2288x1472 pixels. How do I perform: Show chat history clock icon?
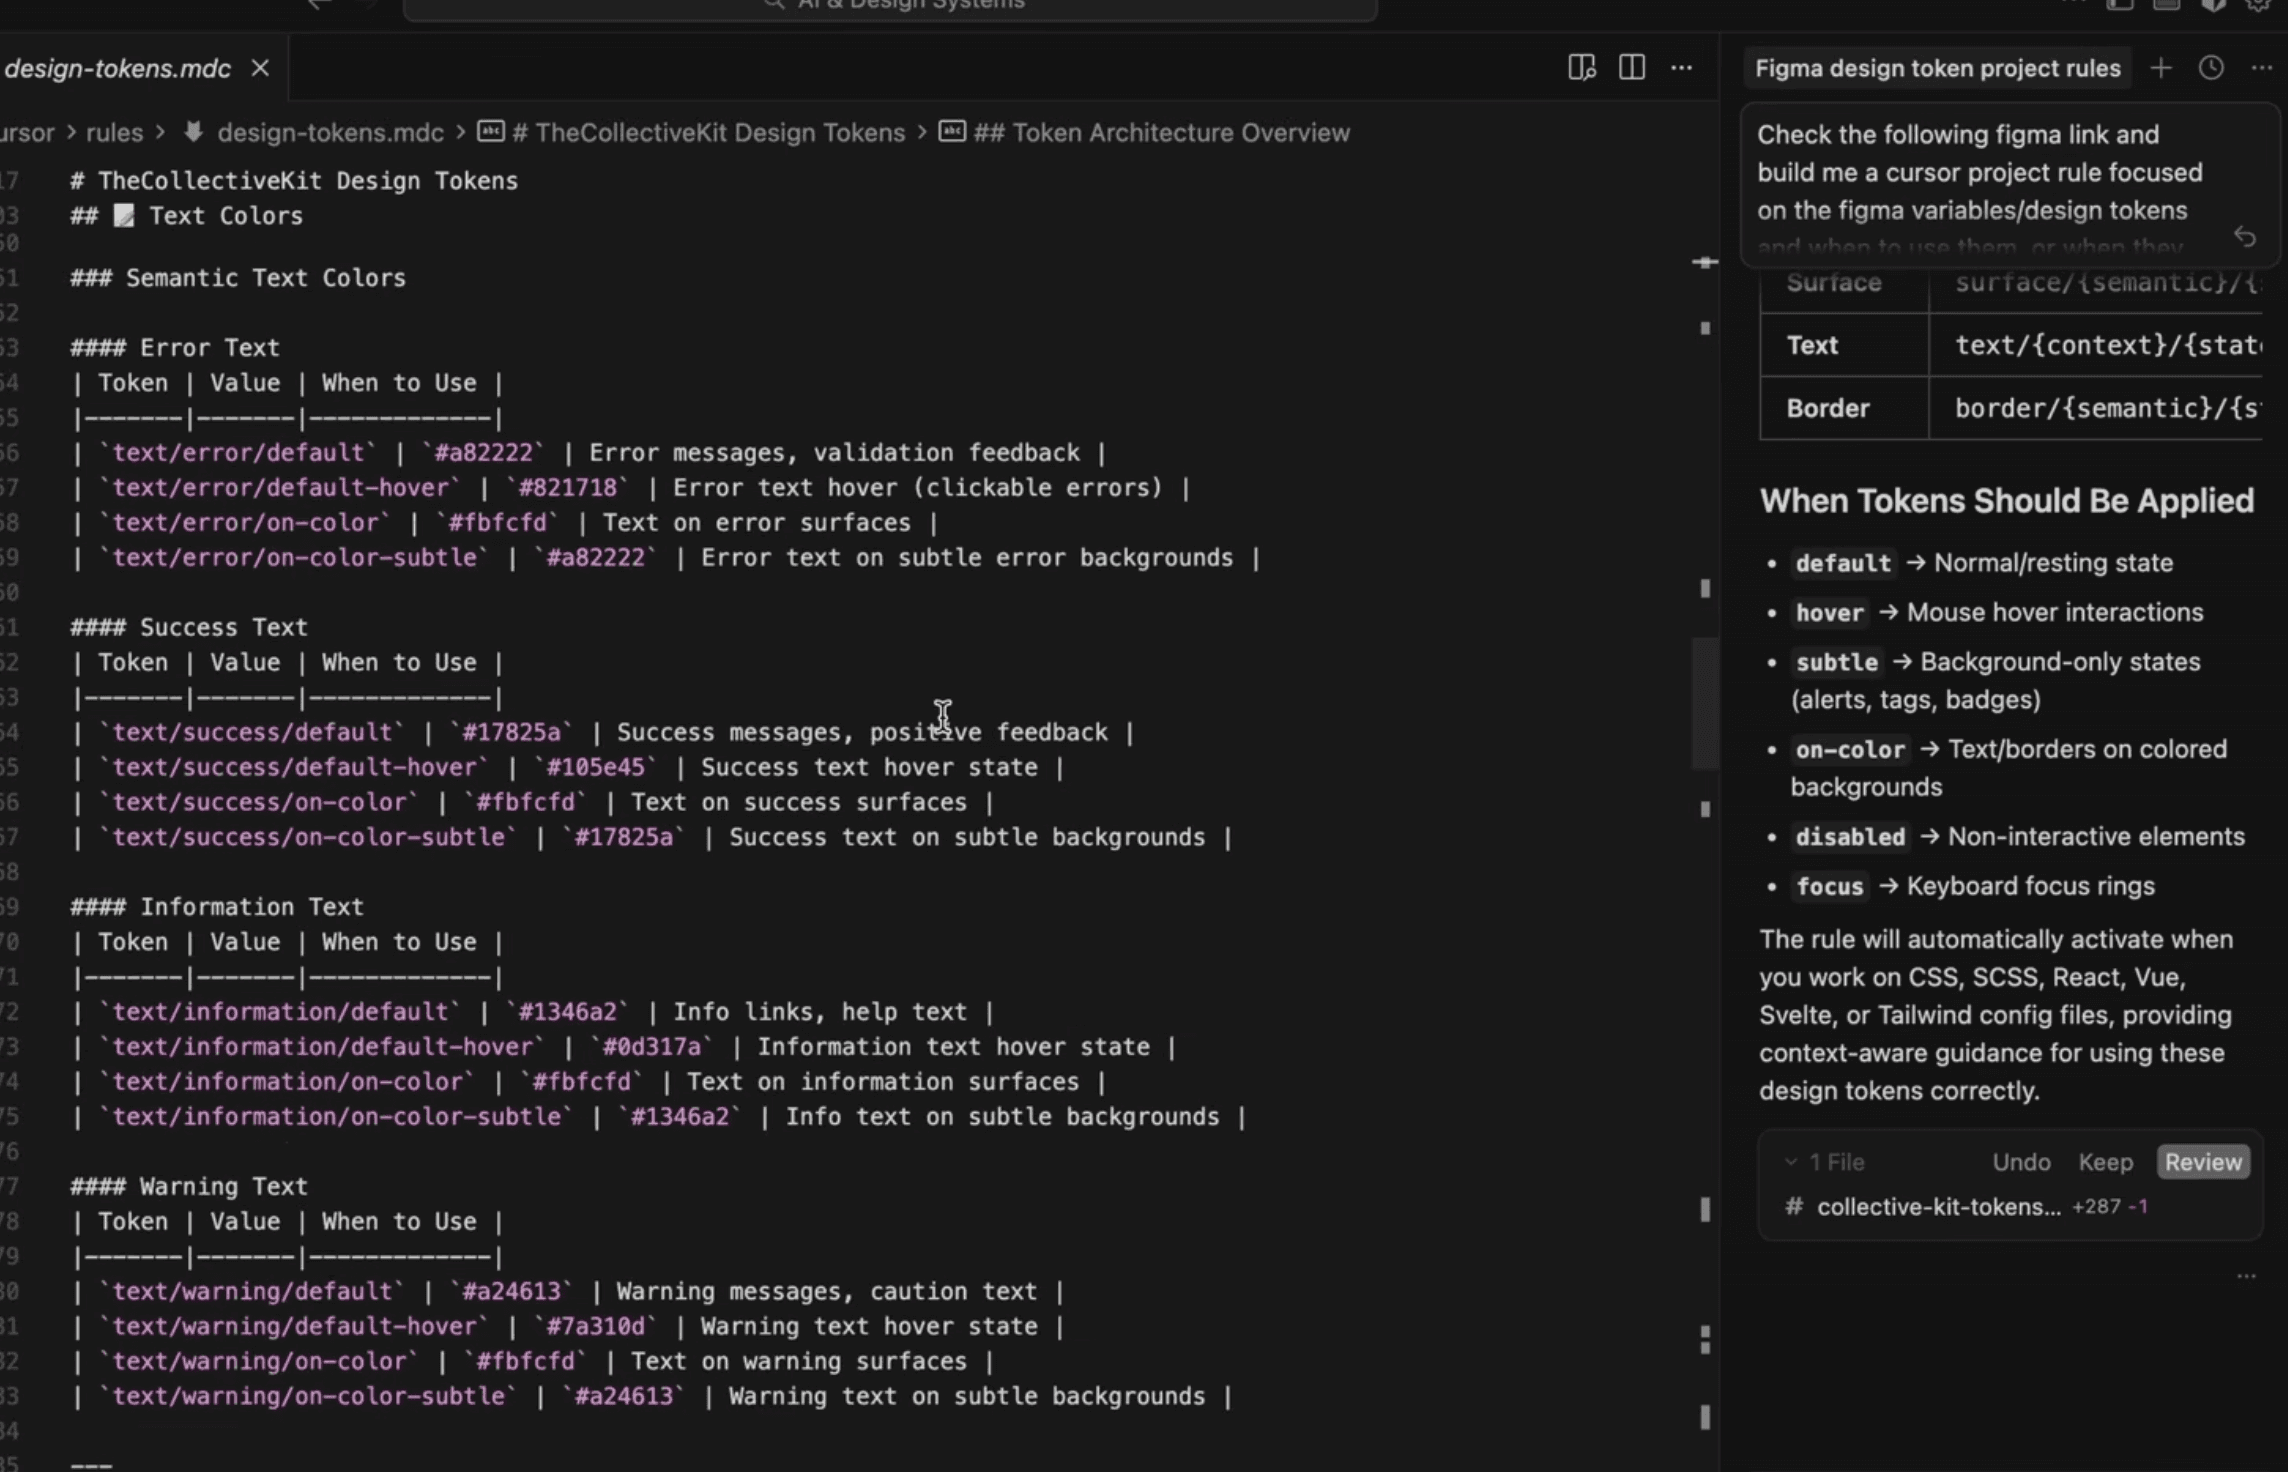pos(2211,68)
